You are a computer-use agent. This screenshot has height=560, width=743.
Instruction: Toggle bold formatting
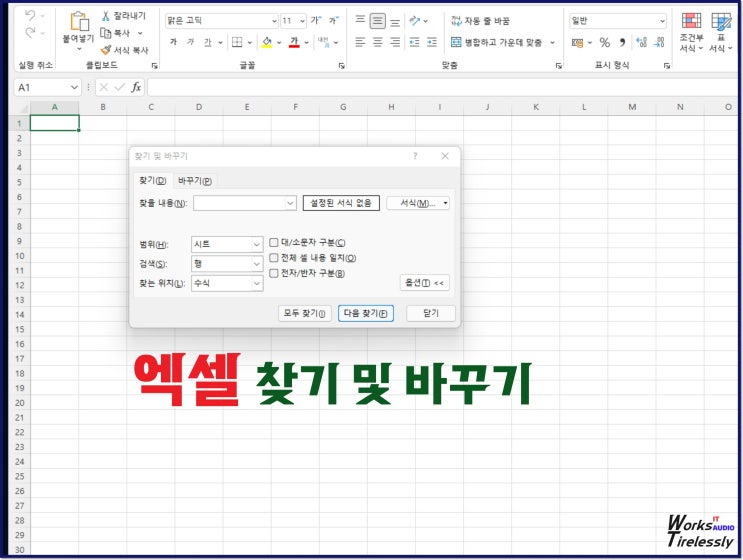point(173,42)
